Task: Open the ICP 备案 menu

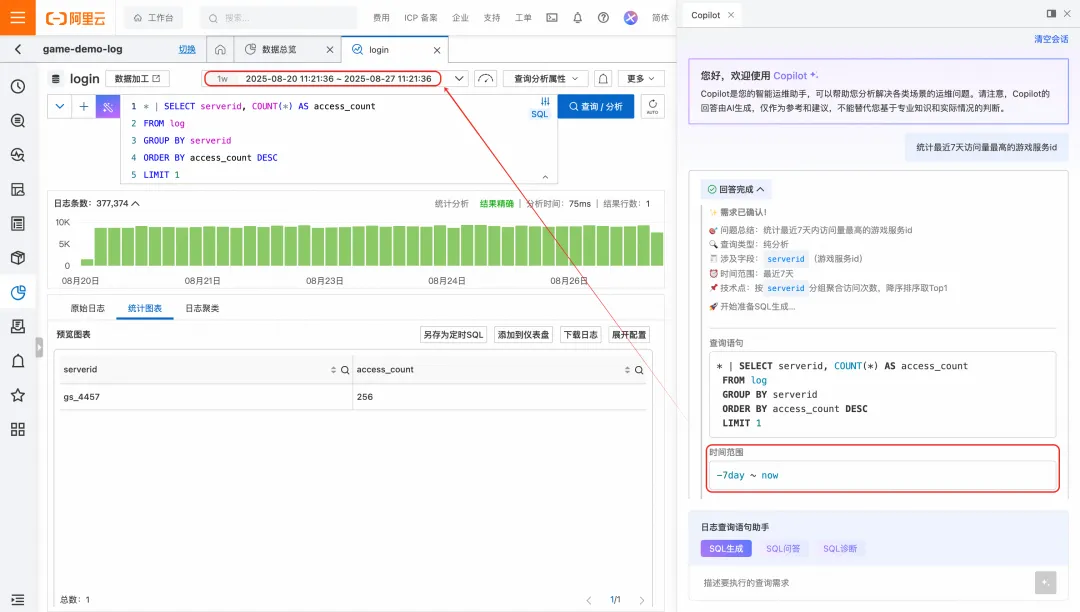Action: click(x=421, y=18)
